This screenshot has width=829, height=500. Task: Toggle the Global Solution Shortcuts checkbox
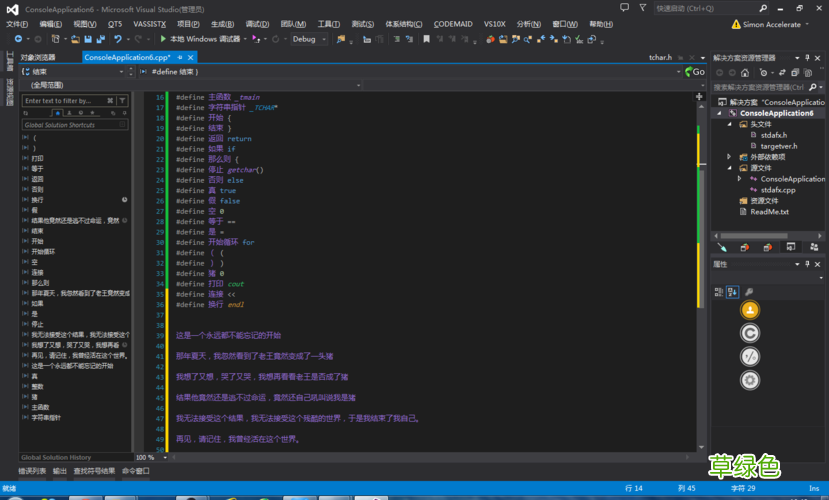(123, 125)
